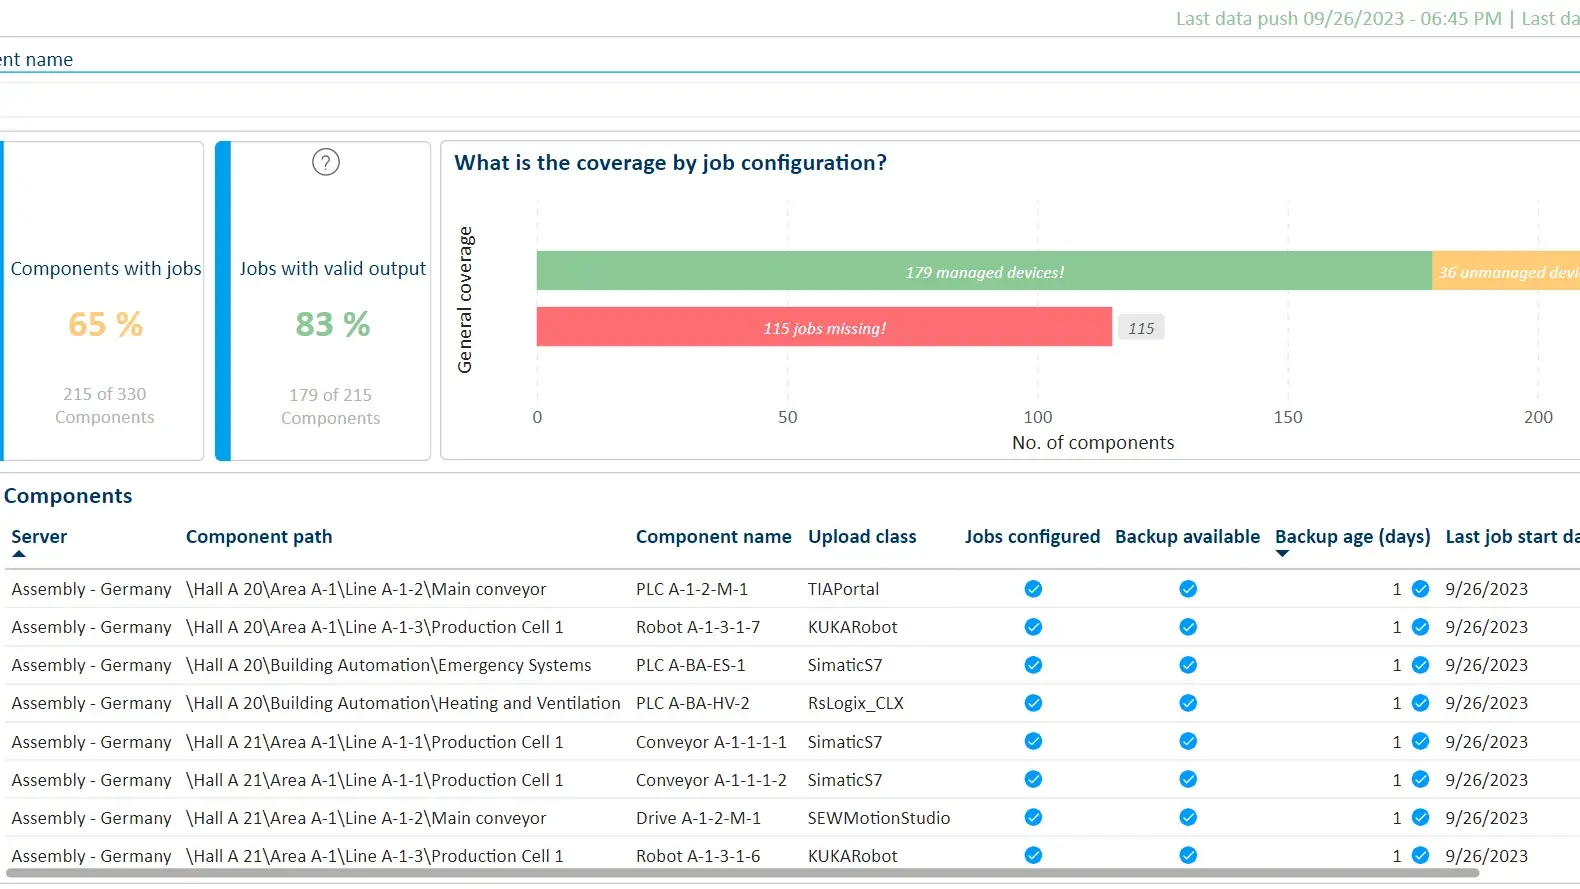Select the orange 36 unmanaged devices bar

(x=1506, y=271)
